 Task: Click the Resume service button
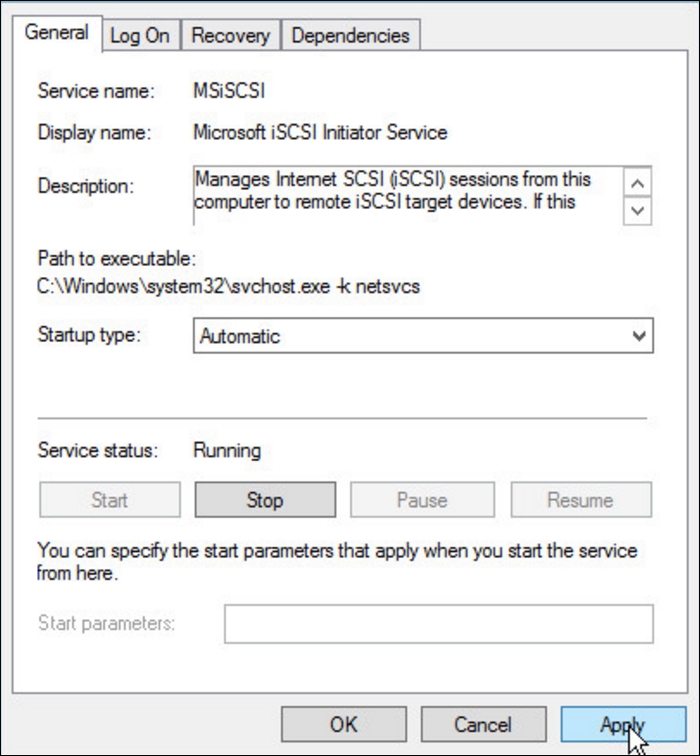581,499
